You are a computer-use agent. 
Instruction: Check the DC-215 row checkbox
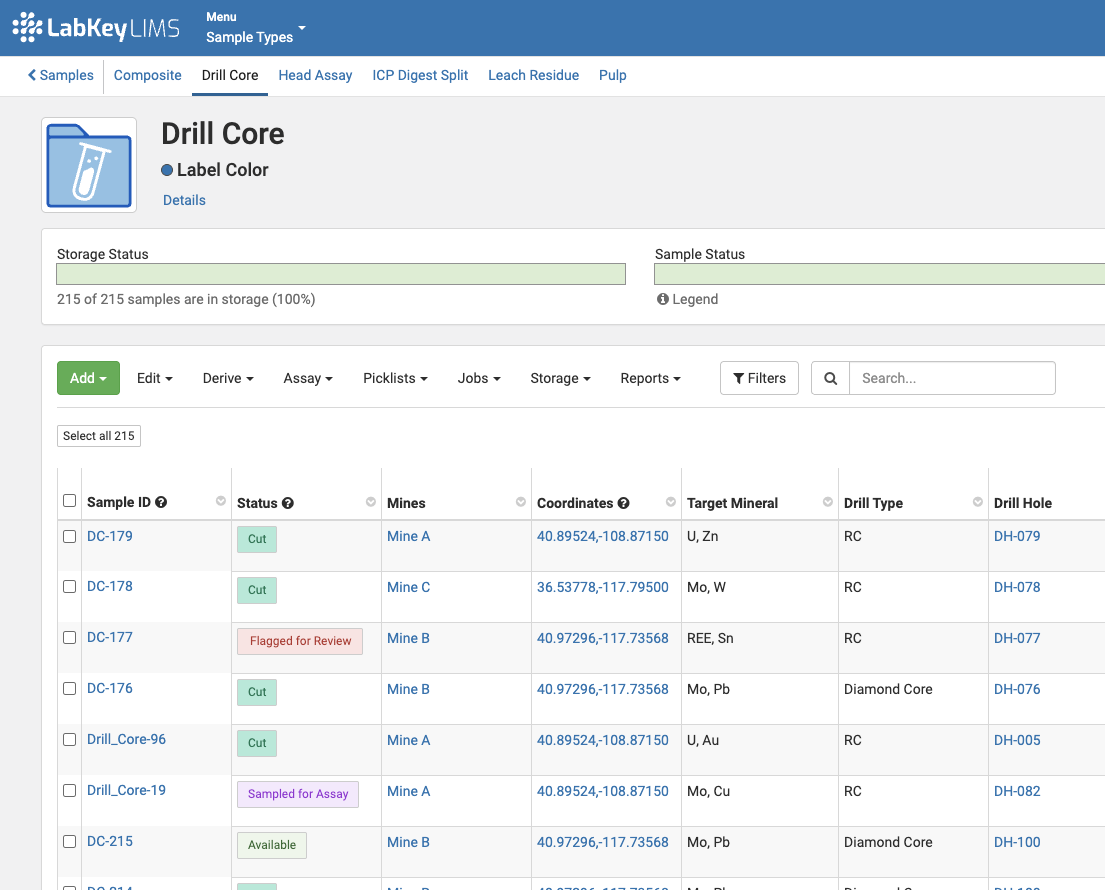(x=69, y=841)
